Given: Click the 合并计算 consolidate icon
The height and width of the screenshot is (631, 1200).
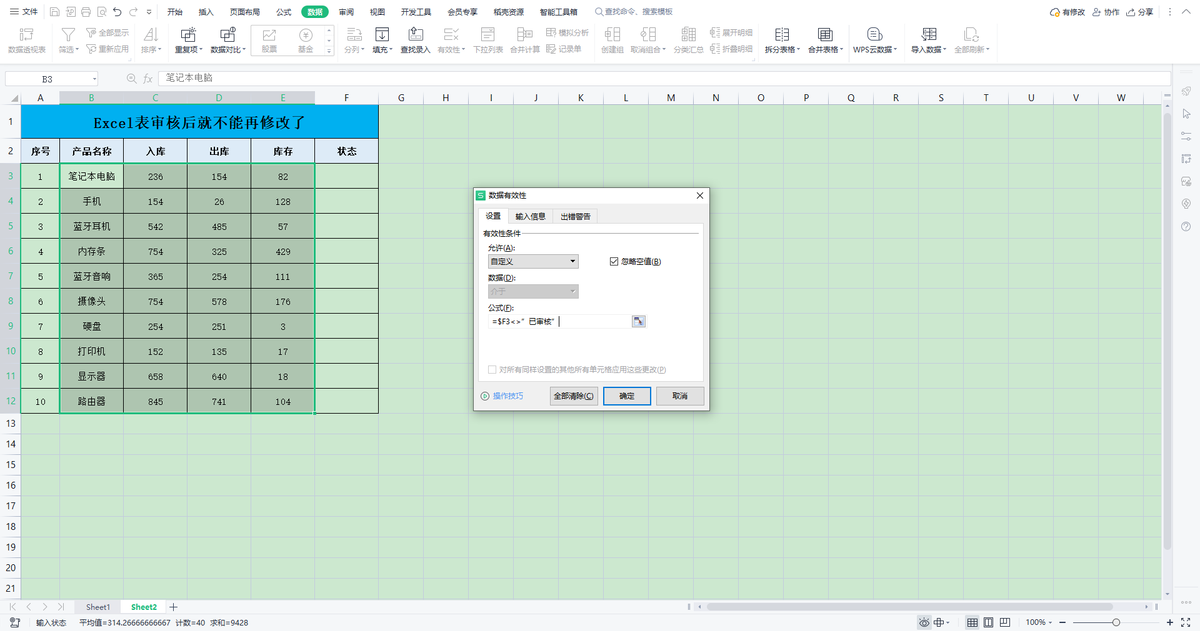Looking at the screenshot, I should tap(524, 34).
